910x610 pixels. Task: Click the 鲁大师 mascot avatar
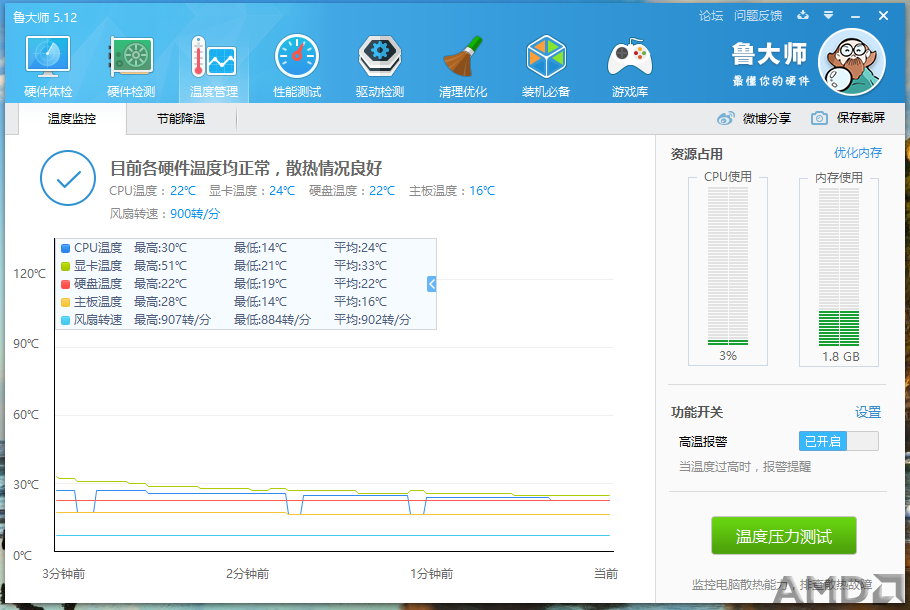[x=851, y=62]
